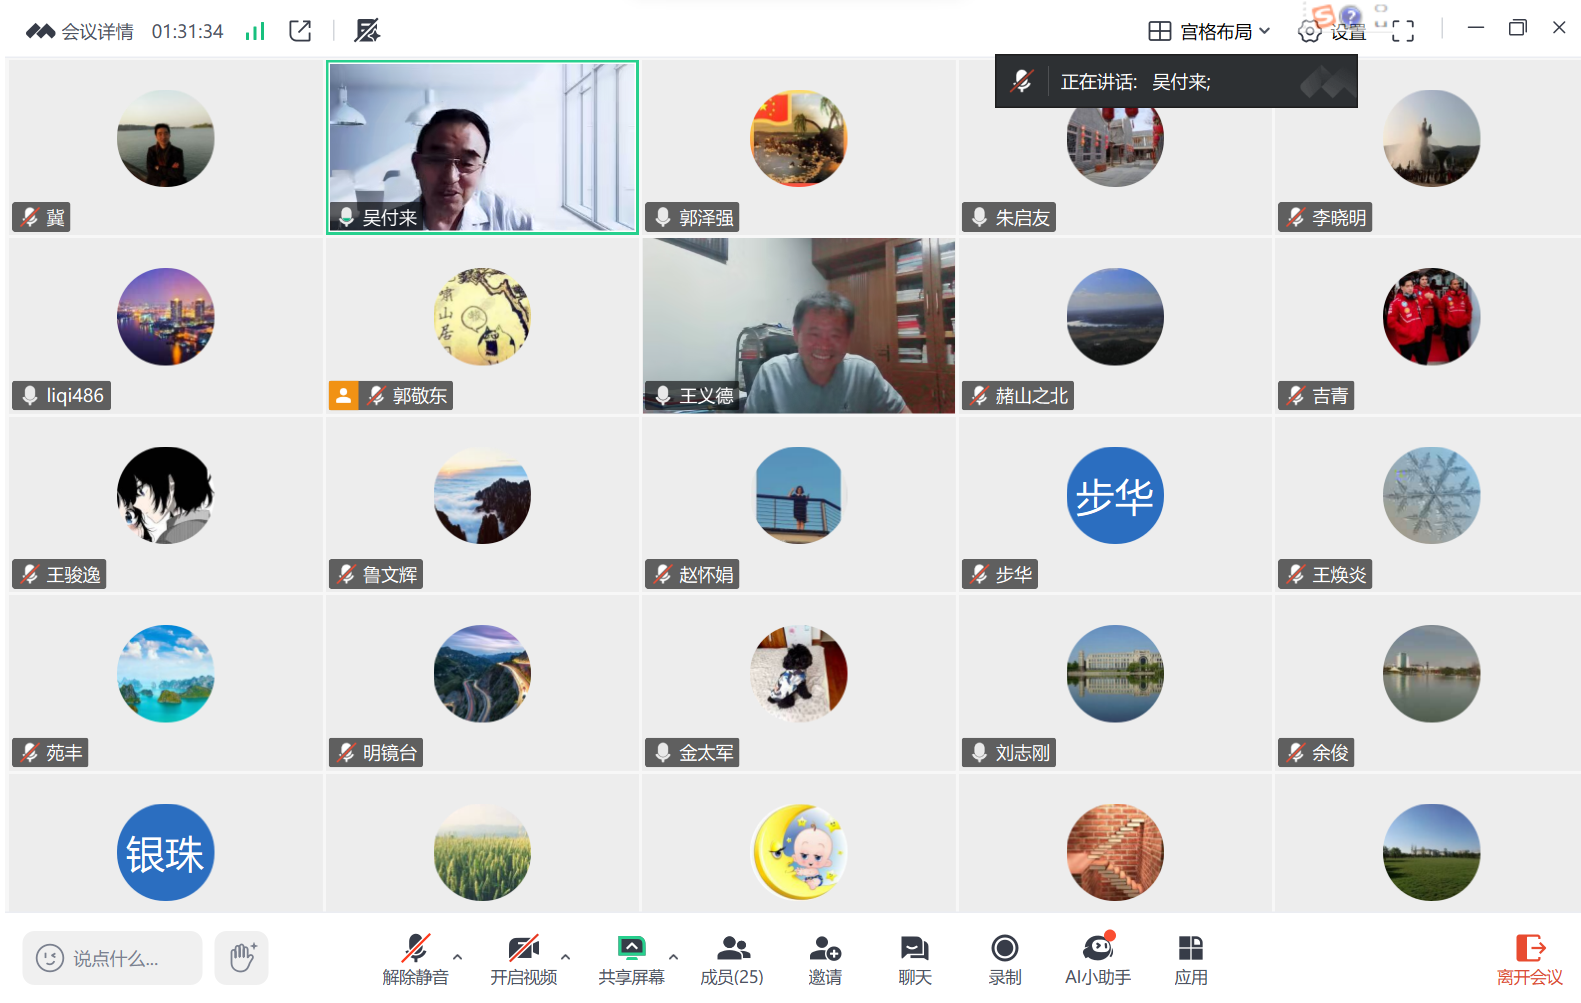
Task: Enter fullscreen mode via brackets icon
Action: point(1403,32)
